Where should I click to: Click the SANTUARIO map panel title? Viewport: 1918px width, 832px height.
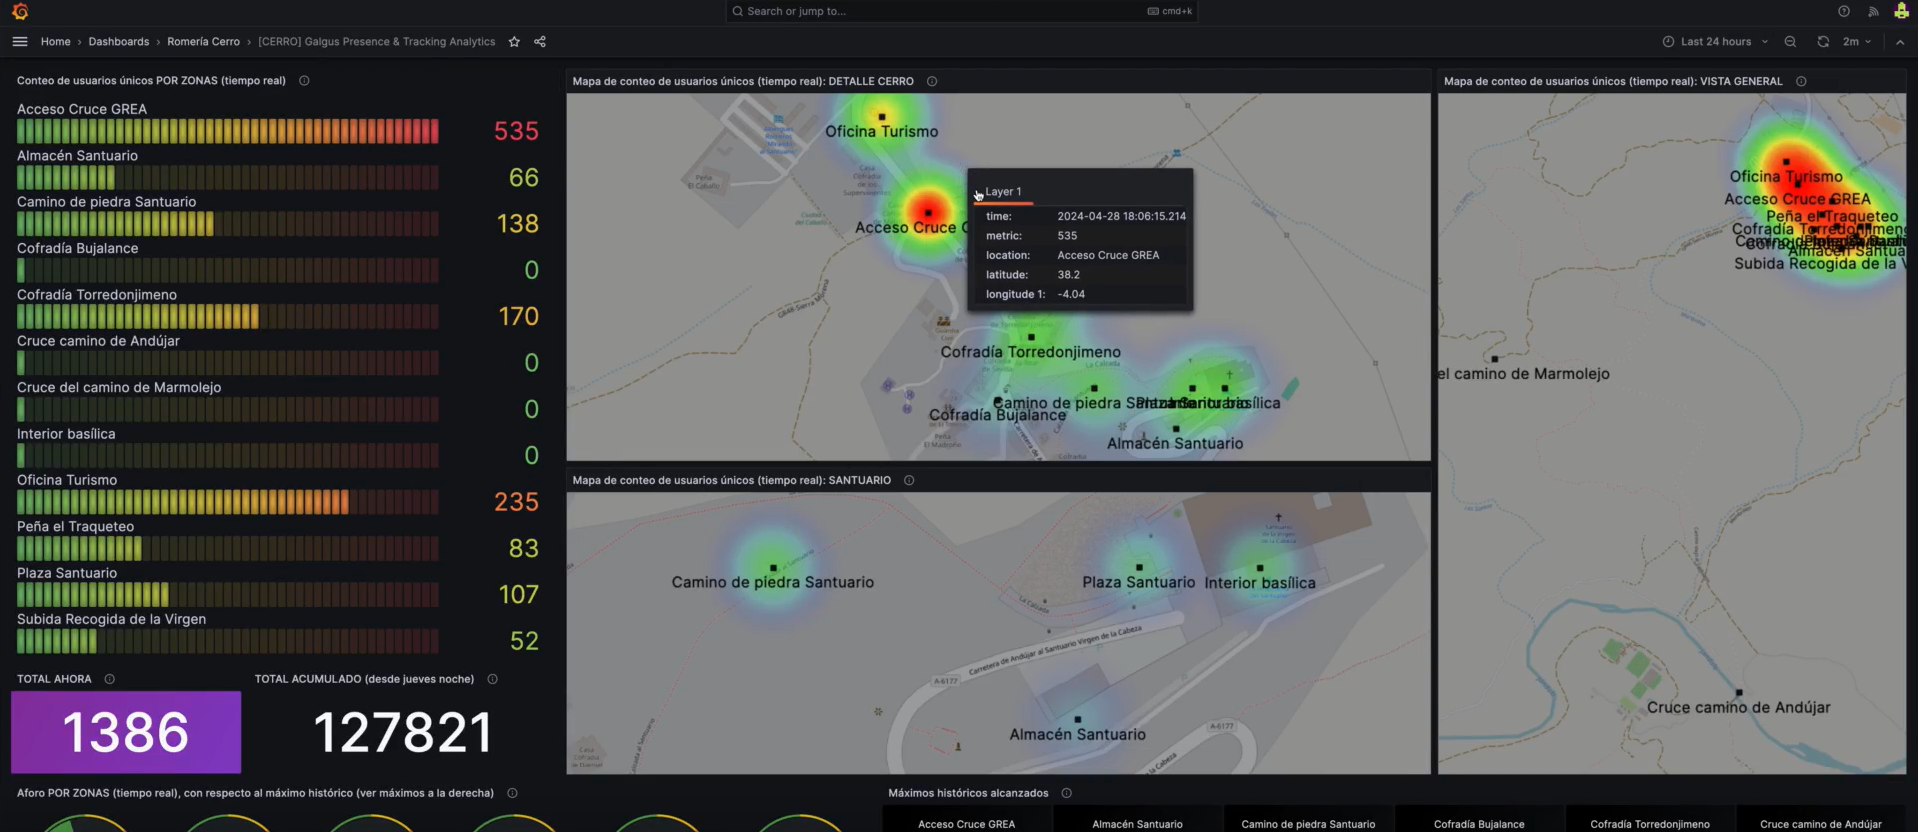731,480
